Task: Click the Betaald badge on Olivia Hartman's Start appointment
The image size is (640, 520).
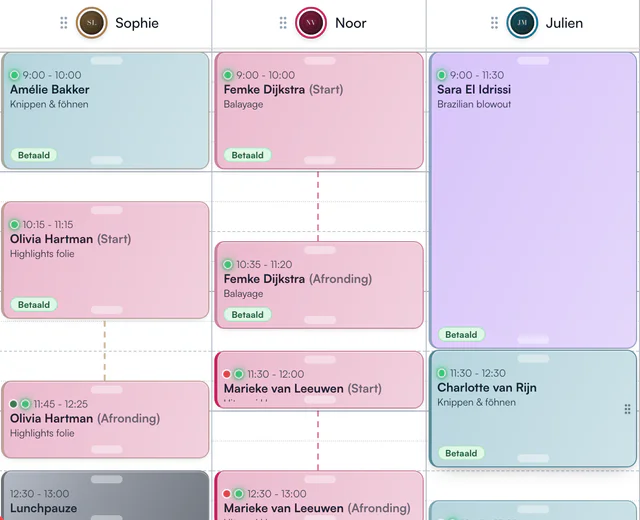Action: [34, 304]
